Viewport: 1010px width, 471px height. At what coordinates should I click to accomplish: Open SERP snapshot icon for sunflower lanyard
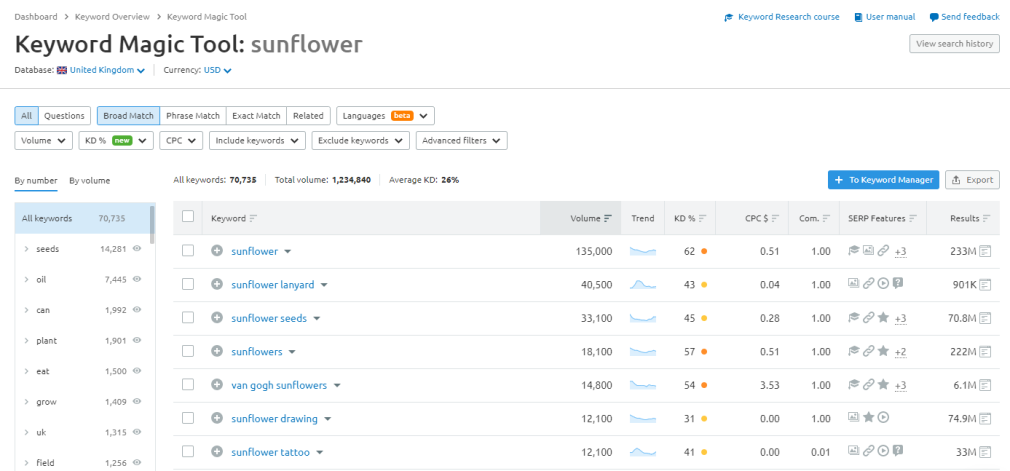[985, 284]
